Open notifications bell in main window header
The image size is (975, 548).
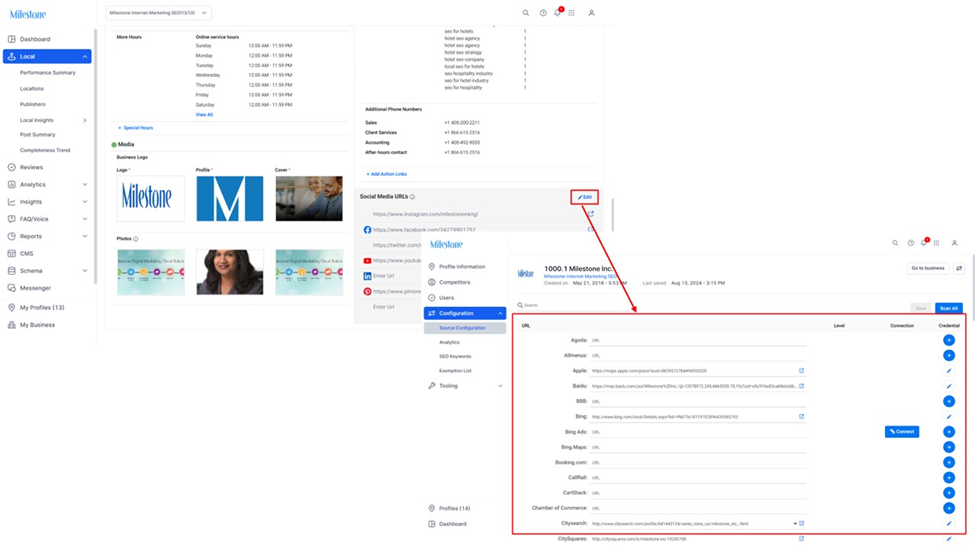(x=558, y=12)
